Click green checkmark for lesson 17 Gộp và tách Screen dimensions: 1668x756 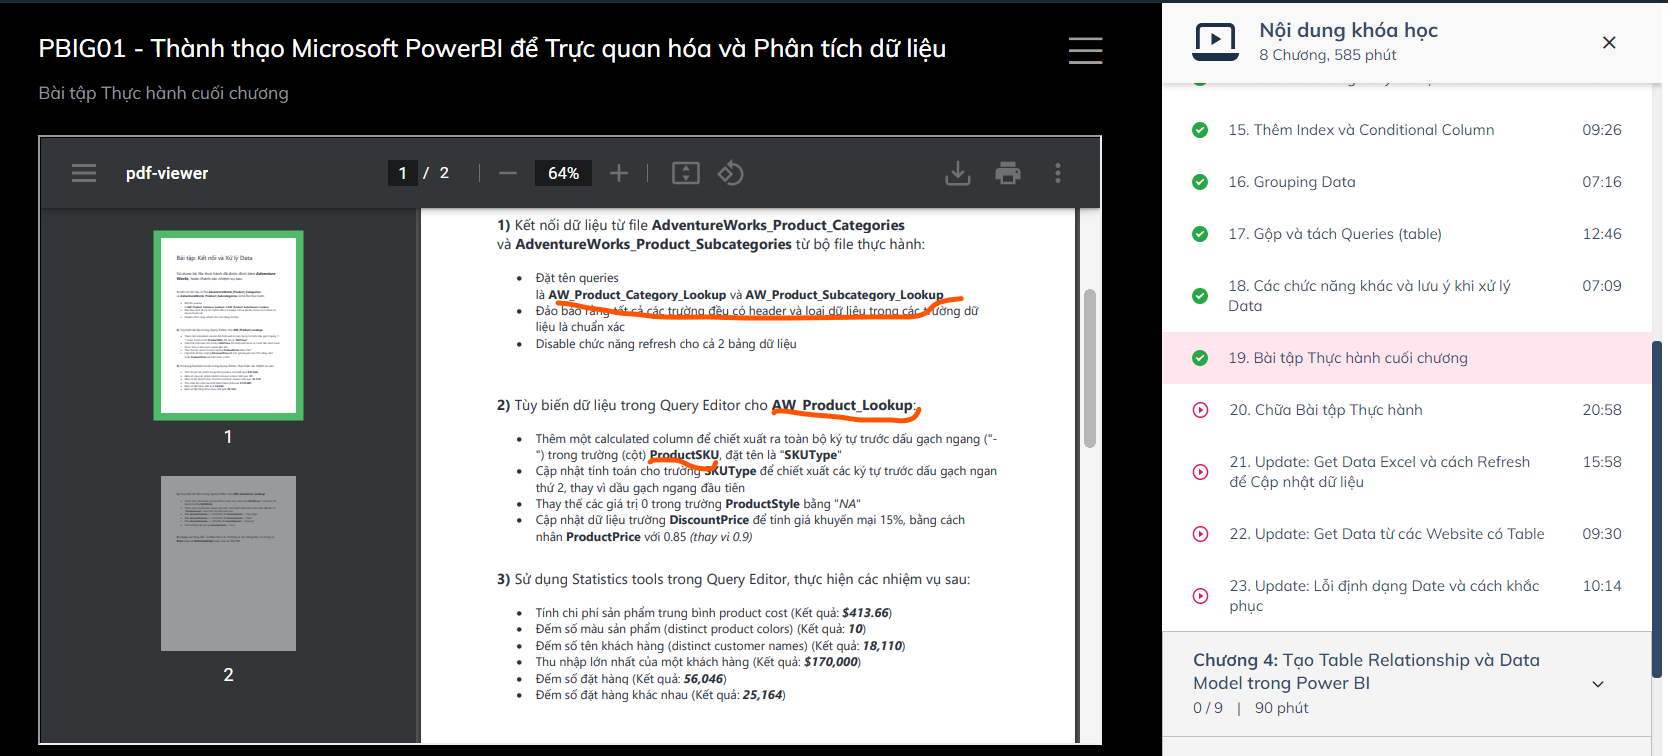tap(1200, 234)
